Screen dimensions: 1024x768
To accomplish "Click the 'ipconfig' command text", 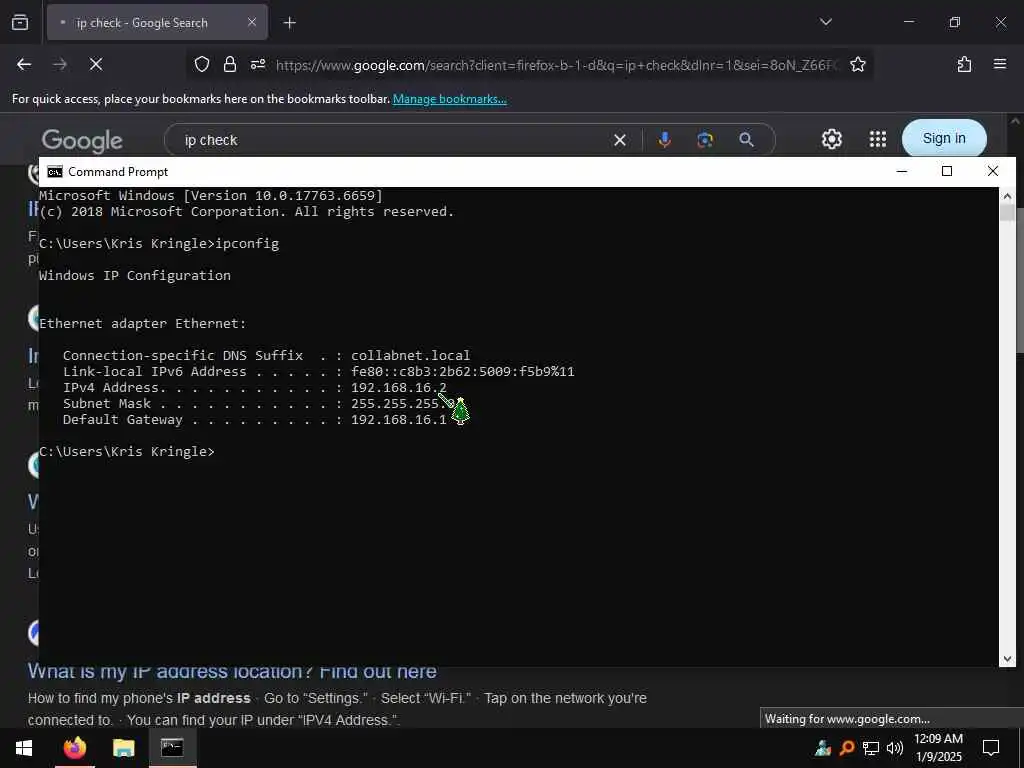I will (248, 244).
